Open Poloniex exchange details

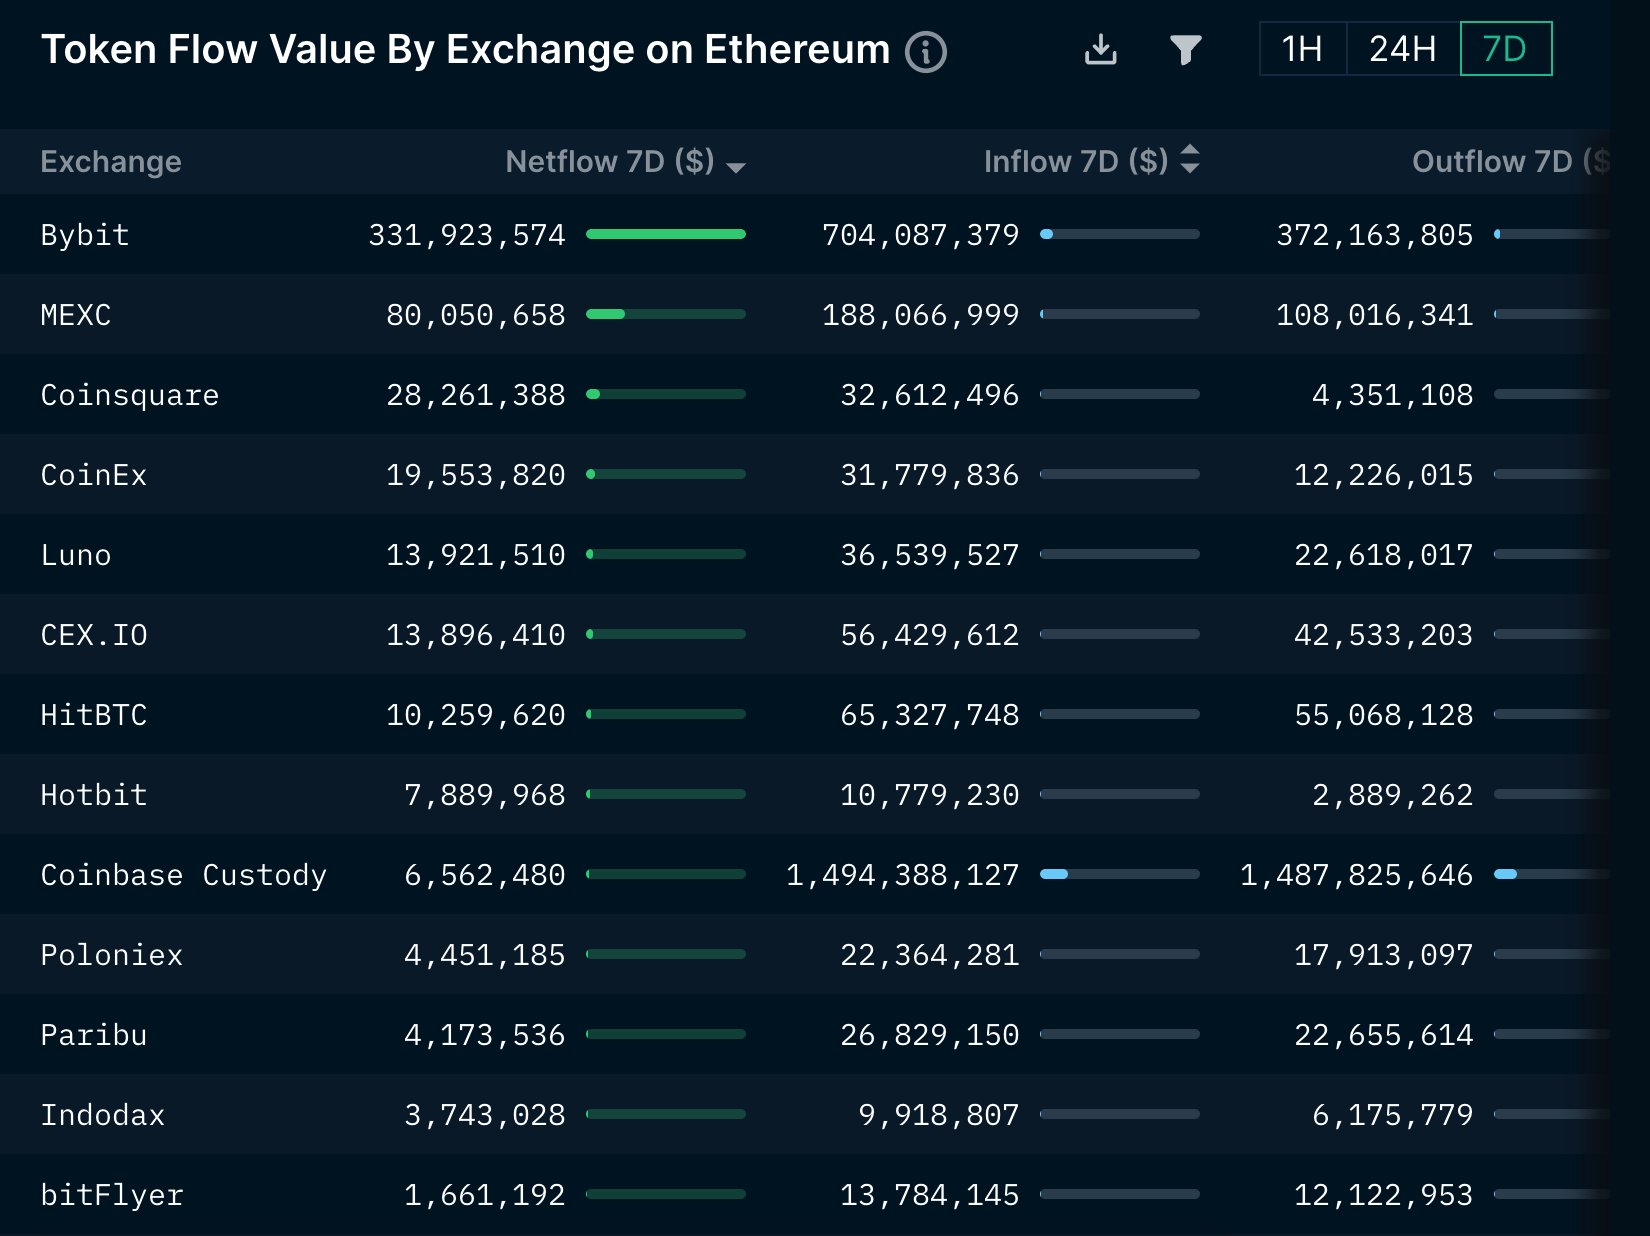111,954
